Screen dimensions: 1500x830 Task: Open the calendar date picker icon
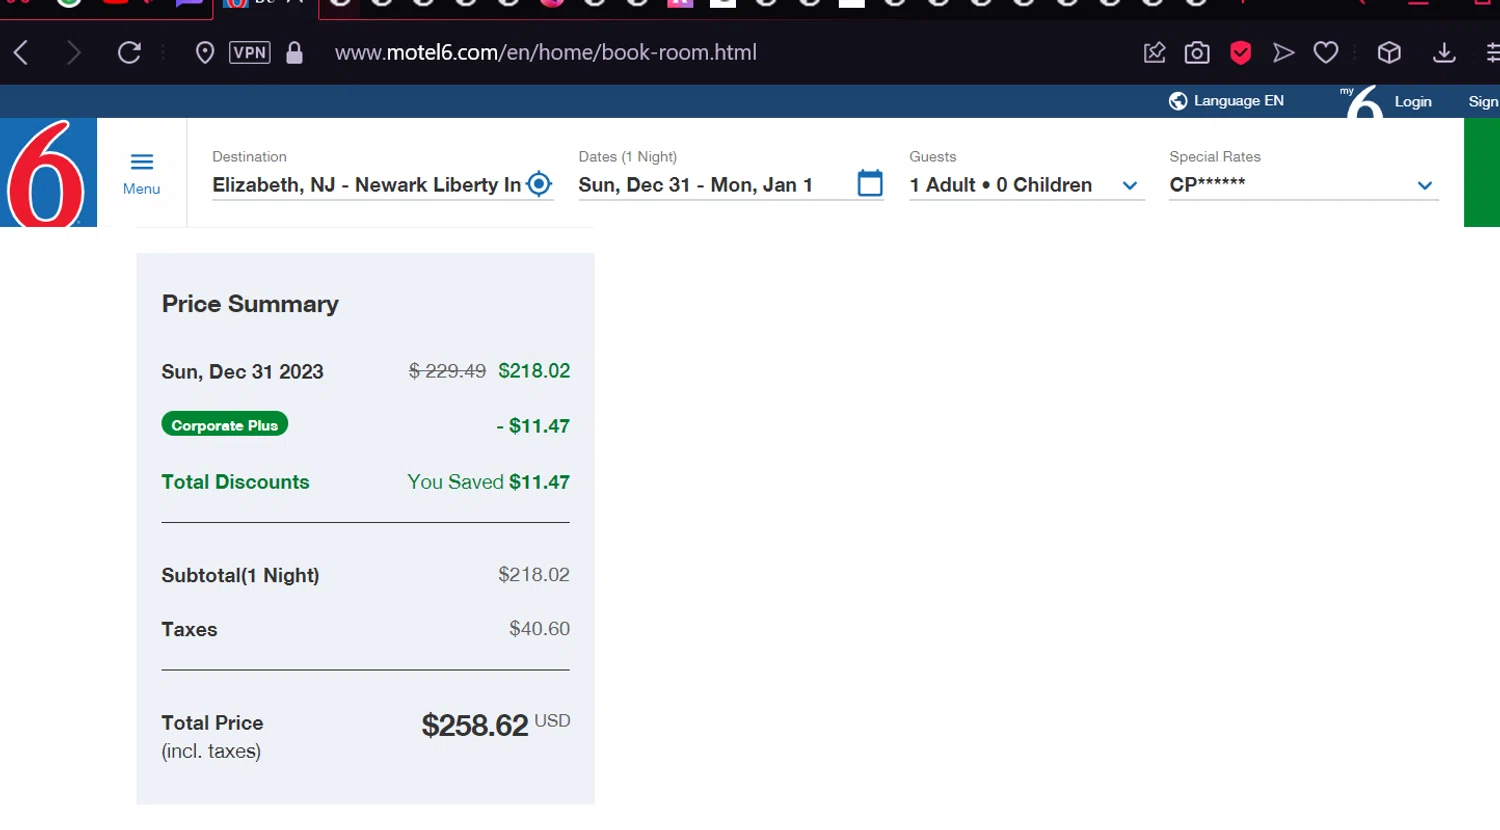pyautogui.click(x=870, y=183)
